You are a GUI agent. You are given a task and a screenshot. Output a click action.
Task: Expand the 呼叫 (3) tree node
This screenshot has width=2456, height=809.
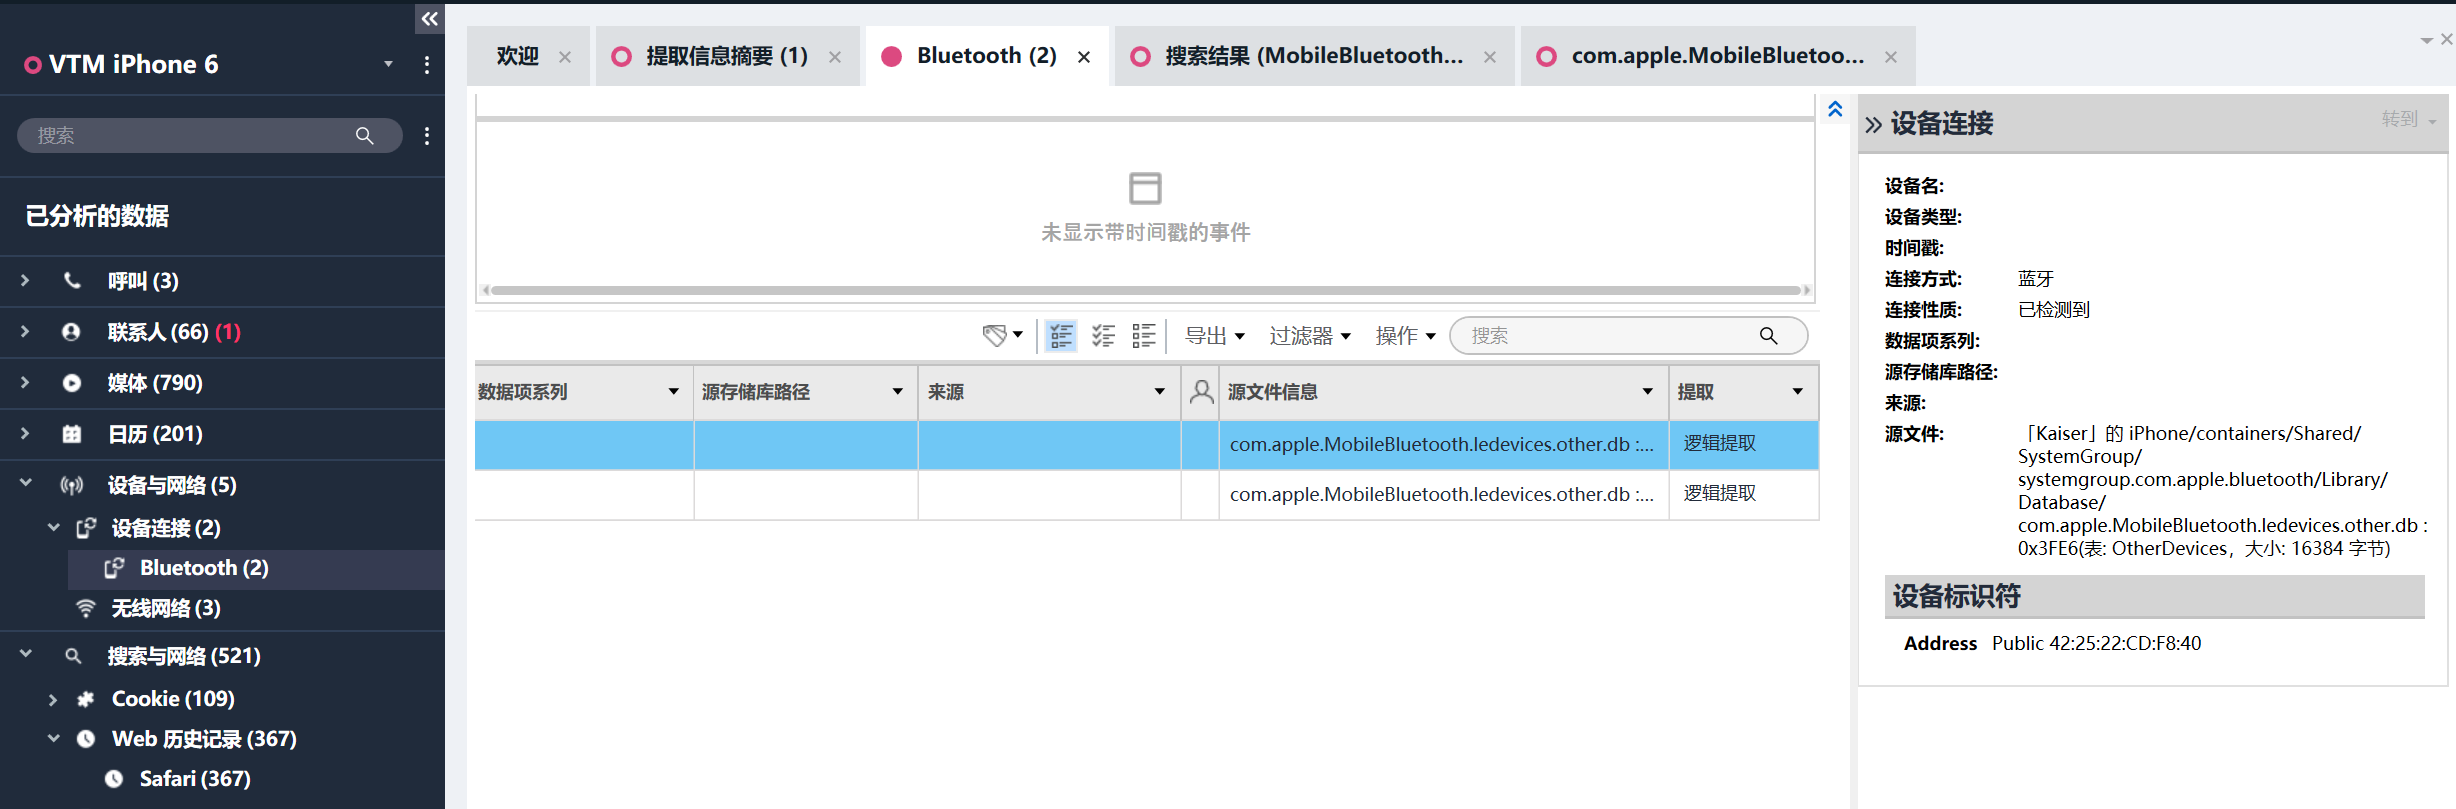pyautogui.click(x=25, y=281)
